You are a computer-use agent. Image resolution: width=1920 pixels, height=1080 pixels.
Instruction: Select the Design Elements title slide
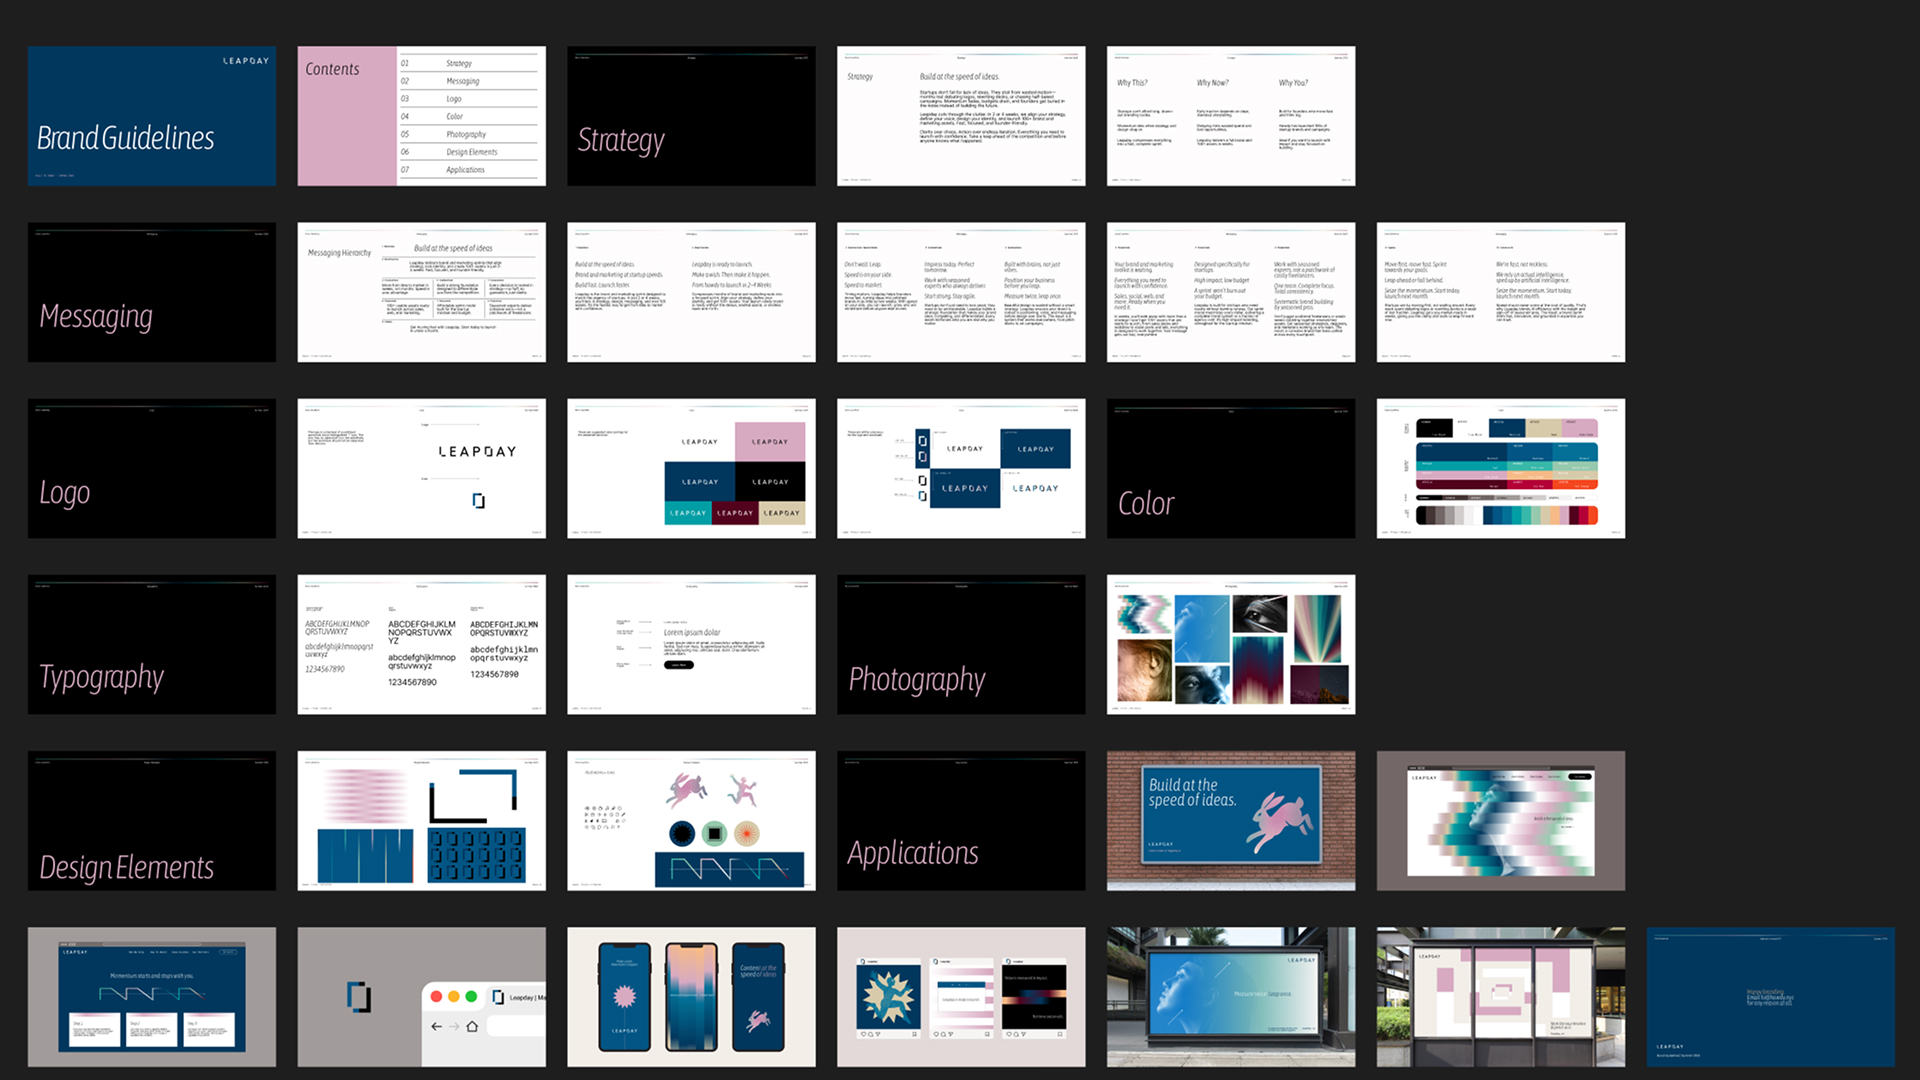151,820
